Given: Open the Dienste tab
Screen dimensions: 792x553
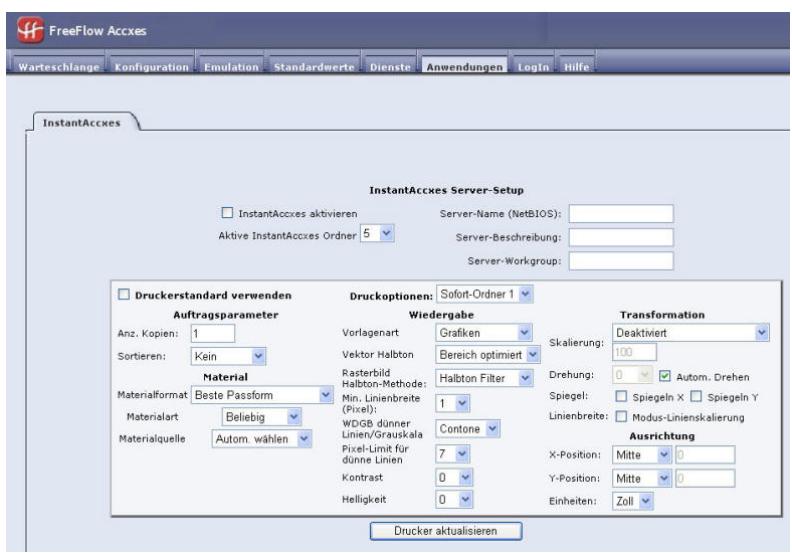Looking at the screenshot, I should 390,67.
